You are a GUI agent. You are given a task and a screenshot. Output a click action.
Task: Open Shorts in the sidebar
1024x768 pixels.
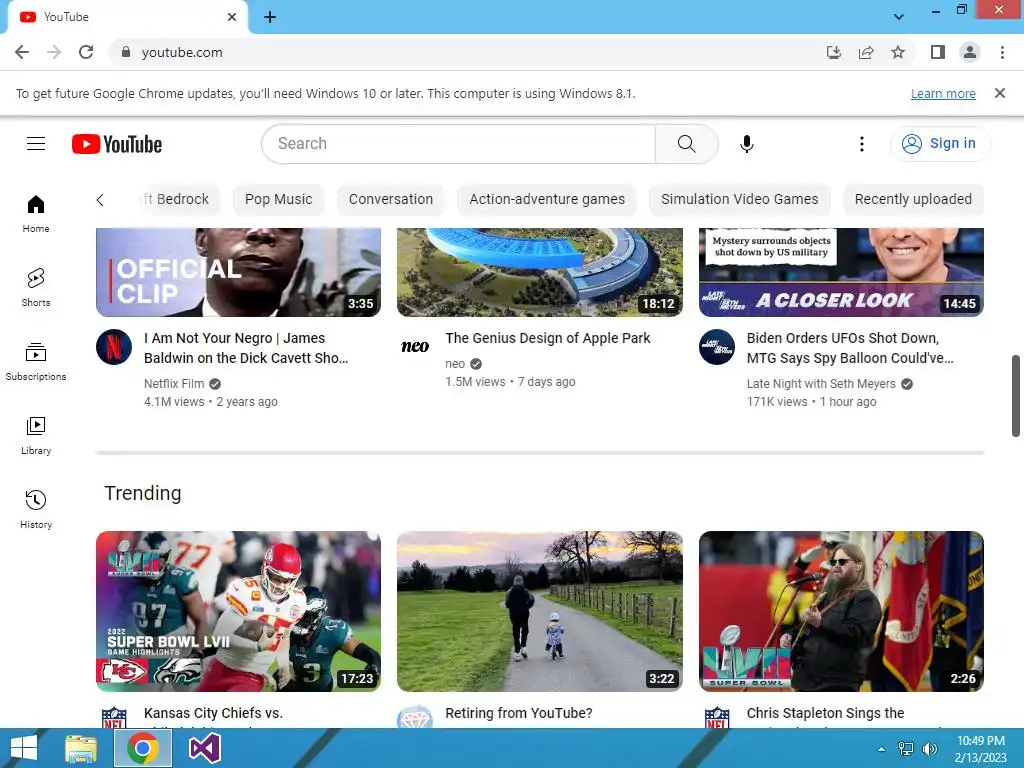(x=36, y=287)
